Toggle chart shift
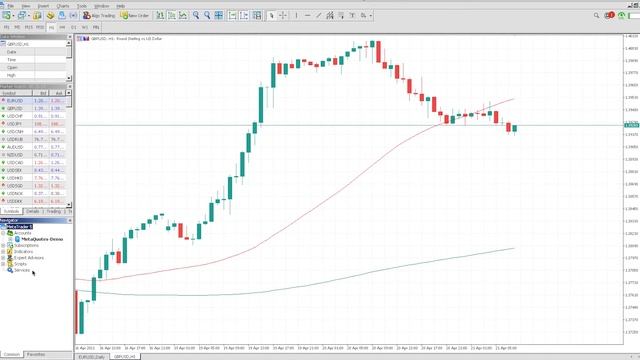The height and width of the screenshot is (360, 640). point(244,16)
